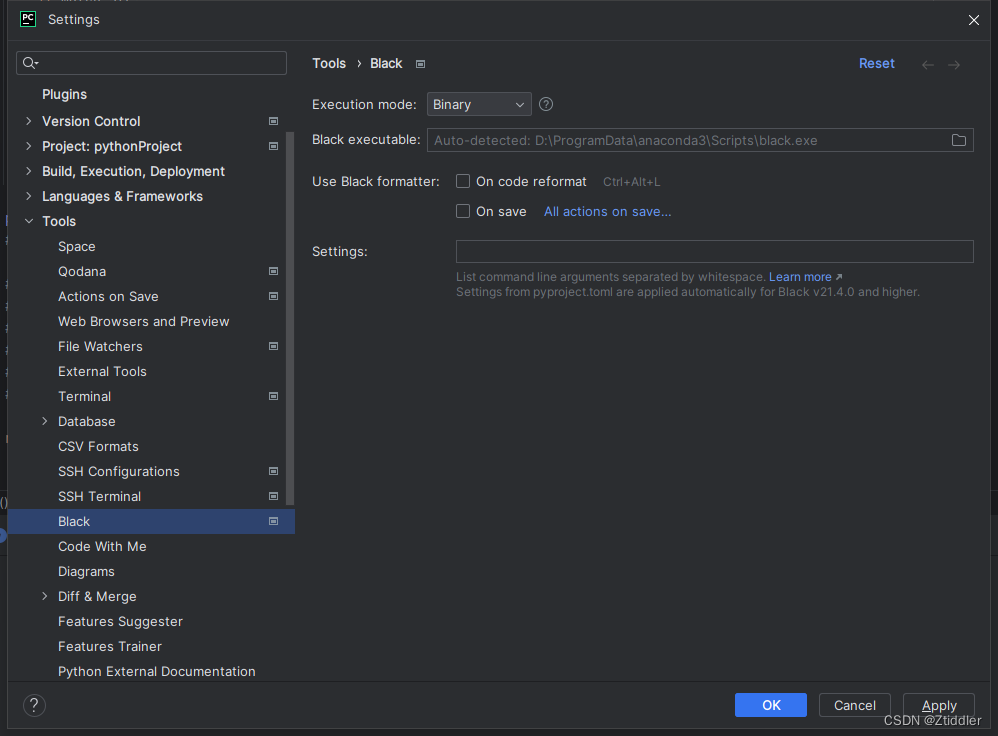Click the magnifier icon in settings search box
Image resolution: width=998 pixels, height=736 pixels.
click(x=31, y=63)
